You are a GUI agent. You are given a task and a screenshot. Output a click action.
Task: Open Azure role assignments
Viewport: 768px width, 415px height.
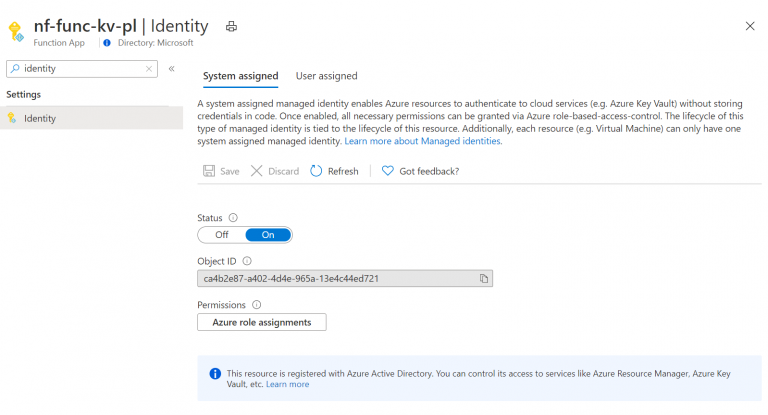(262, 322)
